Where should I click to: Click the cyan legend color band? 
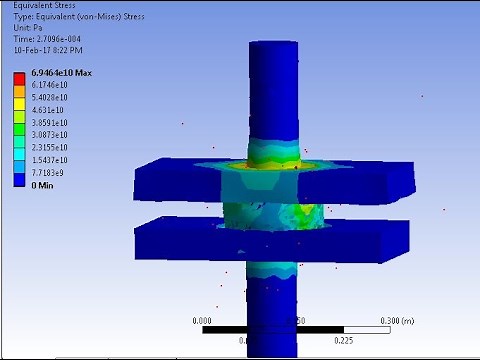click(19, 155)
